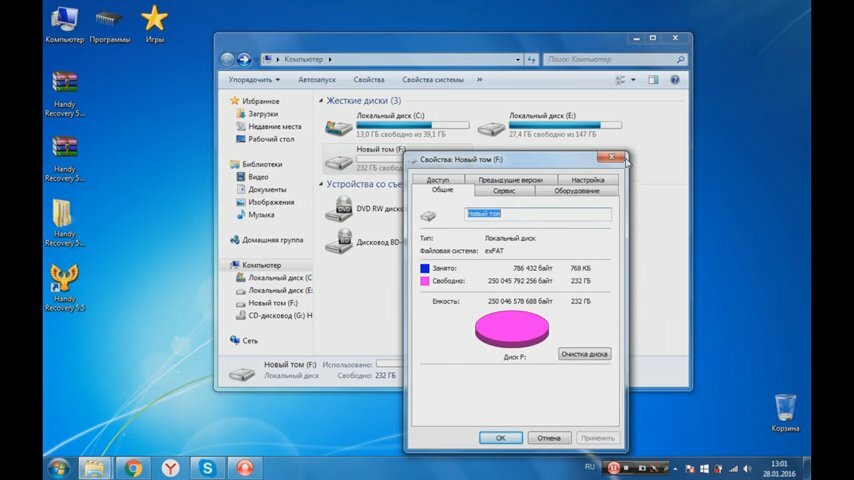Go forward in the Explorer window
The height and width of the screenshot is (480, 854).
pos(243,59)
